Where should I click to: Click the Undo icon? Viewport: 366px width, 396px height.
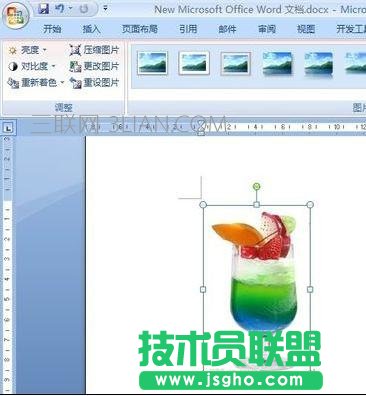(60, 8)
